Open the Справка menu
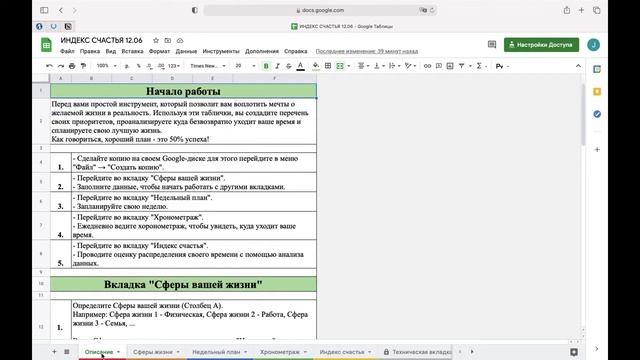Viewport: 640px width, 360px height. coord(296,51)
